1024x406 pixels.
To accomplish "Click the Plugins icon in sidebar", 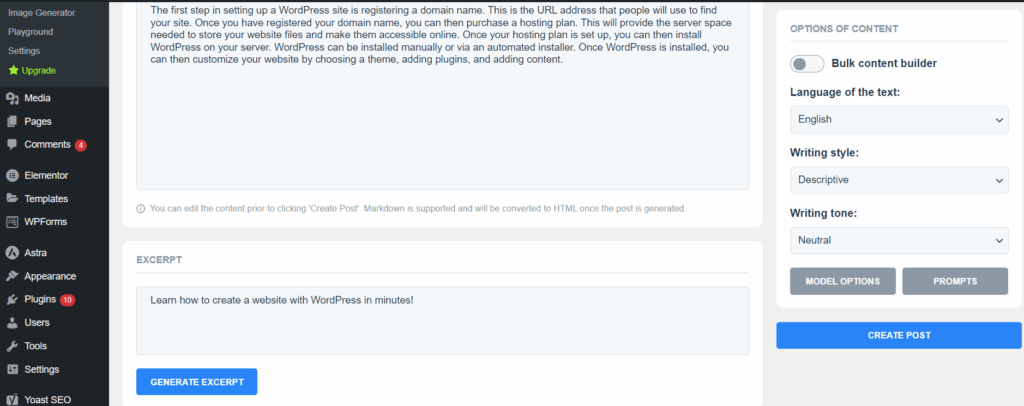I will coord(12,300).
